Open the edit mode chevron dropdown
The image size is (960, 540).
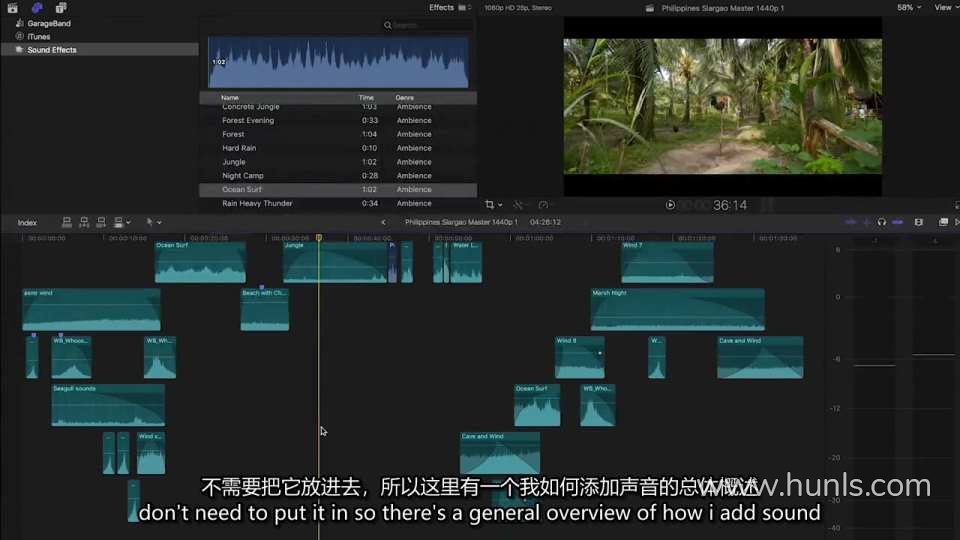[x=129, y=223]
